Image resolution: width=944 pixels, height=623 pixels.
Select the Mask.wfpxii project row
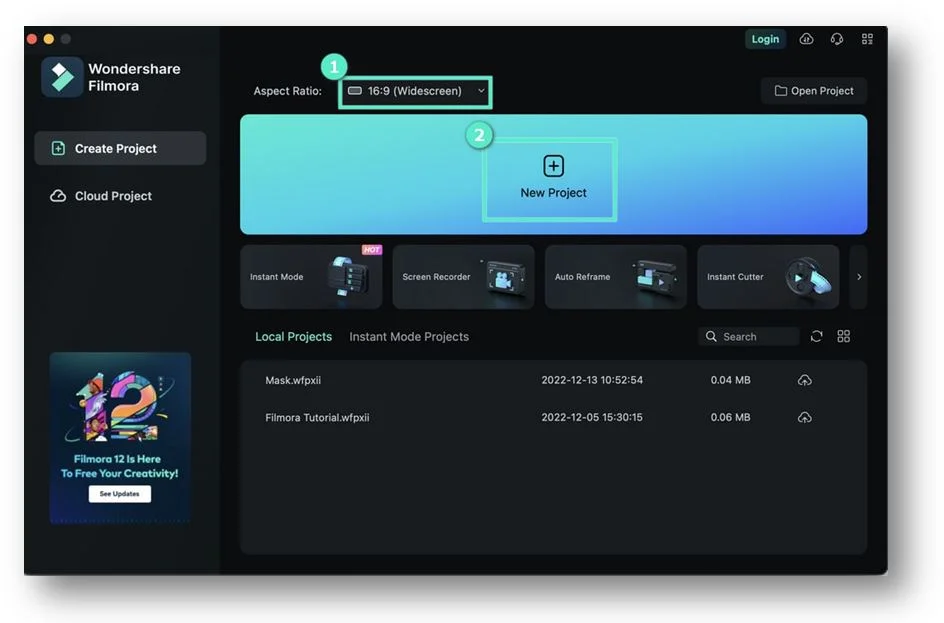553,380
